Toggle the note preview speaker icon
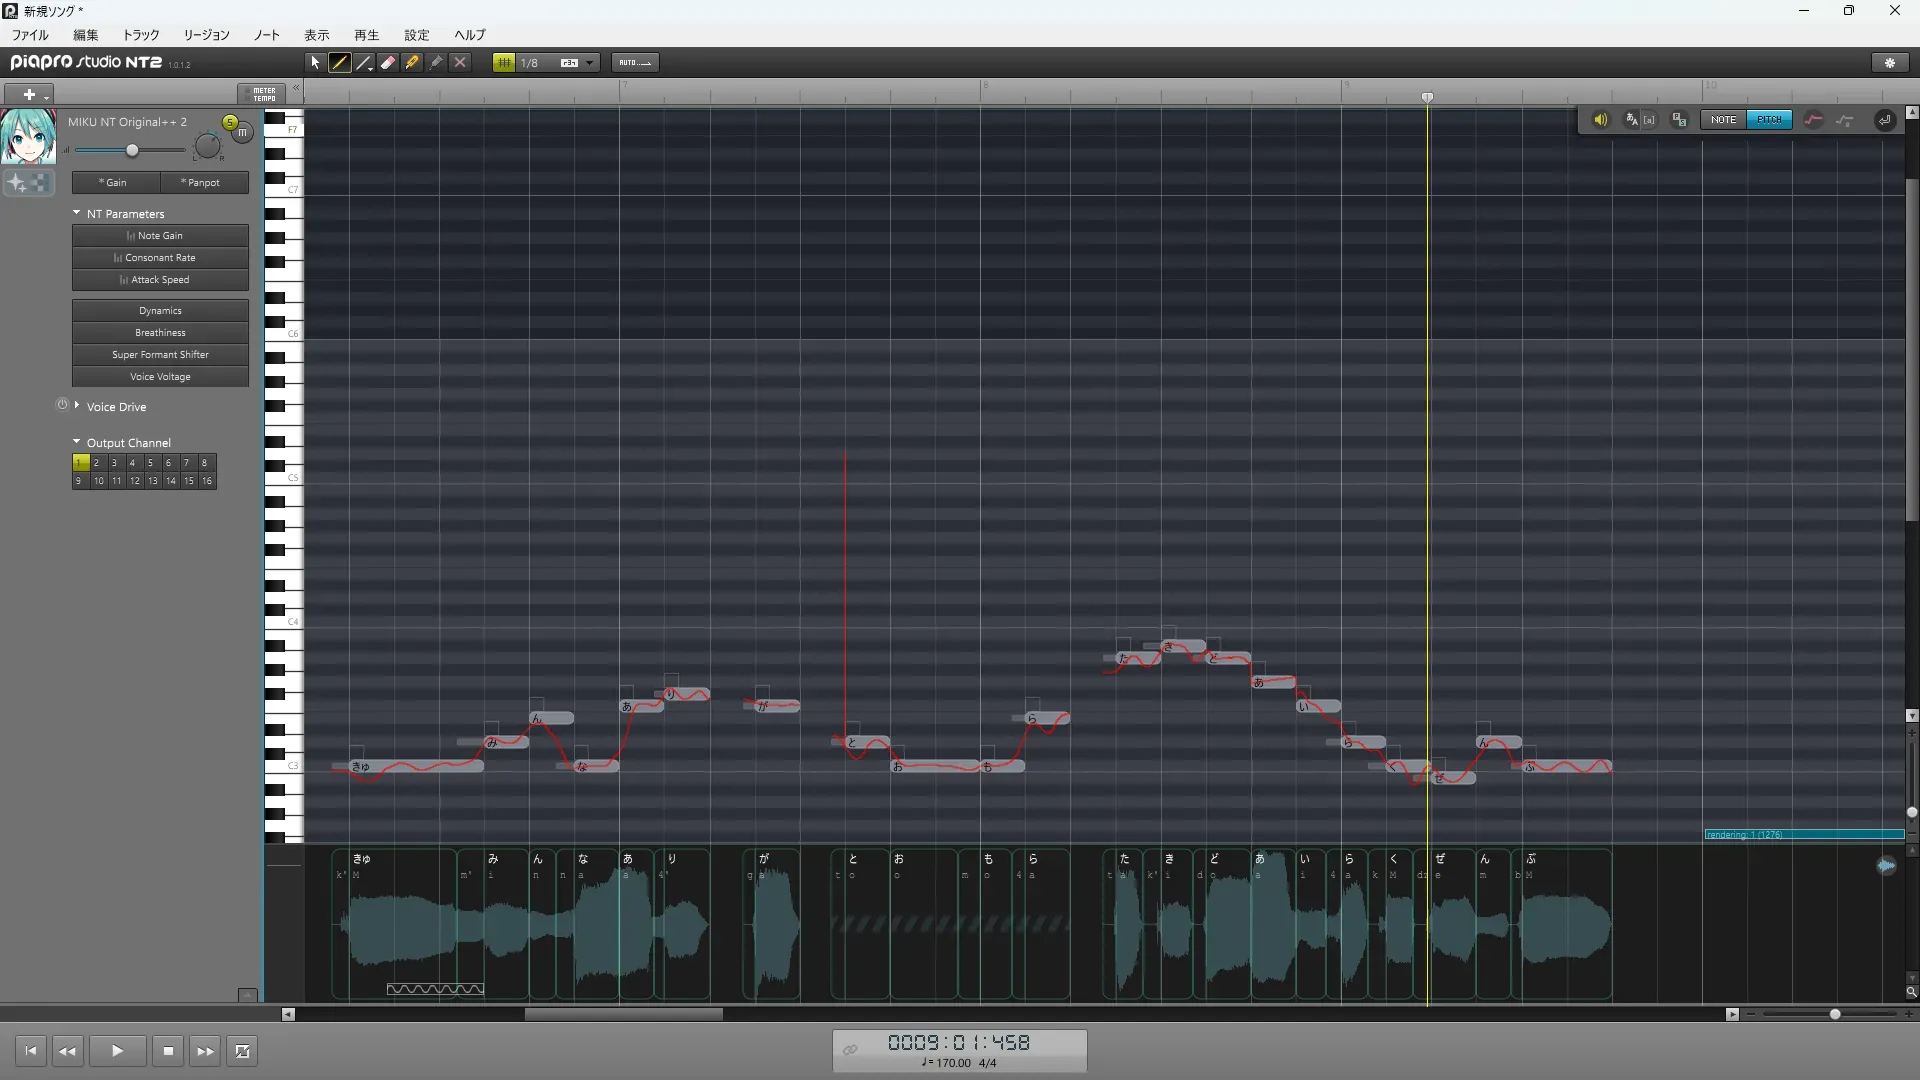Screen dimensions: 1920x1080 (1600, 120)
